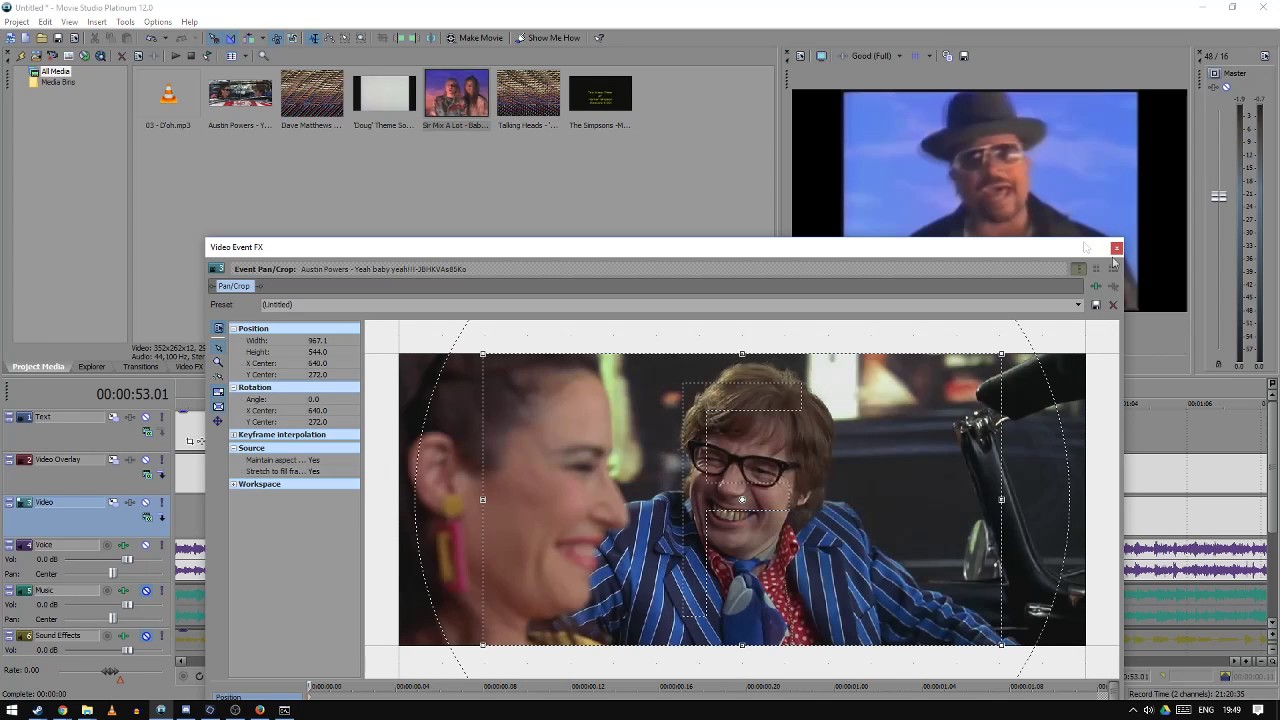Open the Windows Start menu

[12, 710]
